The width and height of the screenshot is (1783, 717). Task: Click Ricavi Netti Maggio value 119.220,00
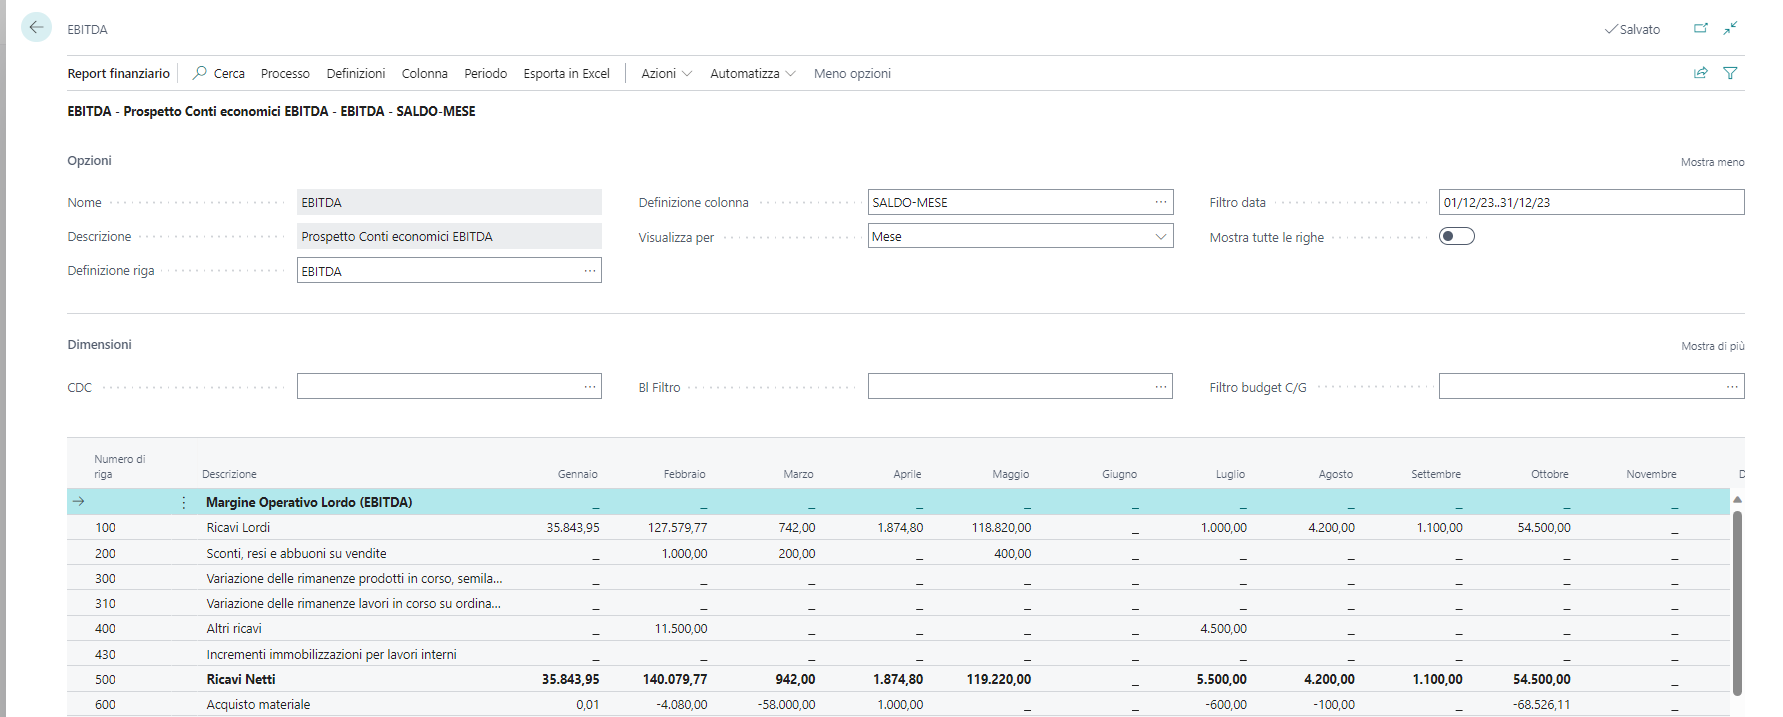point(998,679)
